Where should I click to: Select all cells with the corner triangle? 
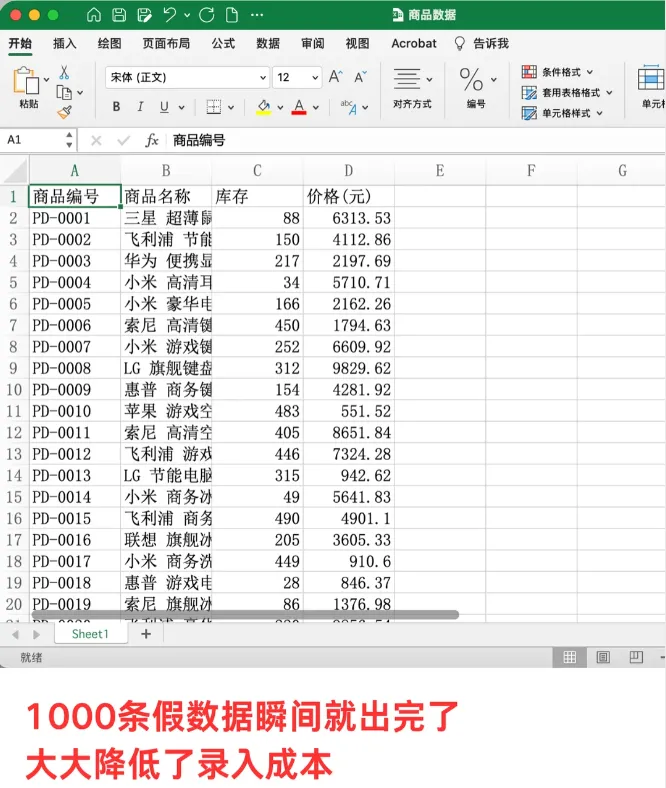pyautogui.click(x=15, y=171)
